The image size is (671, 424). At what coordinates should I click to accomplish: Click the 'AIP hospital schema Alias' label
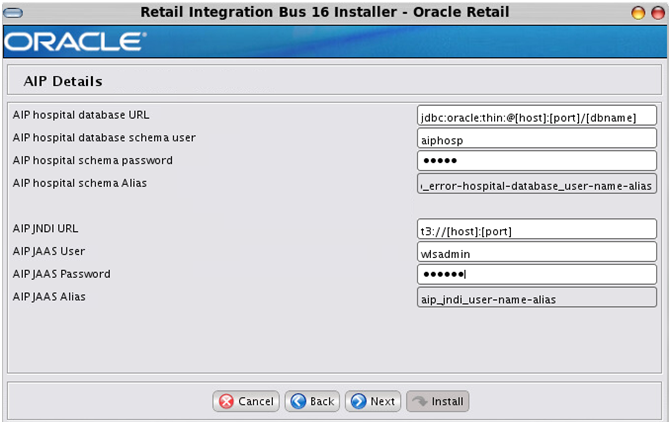80,183
